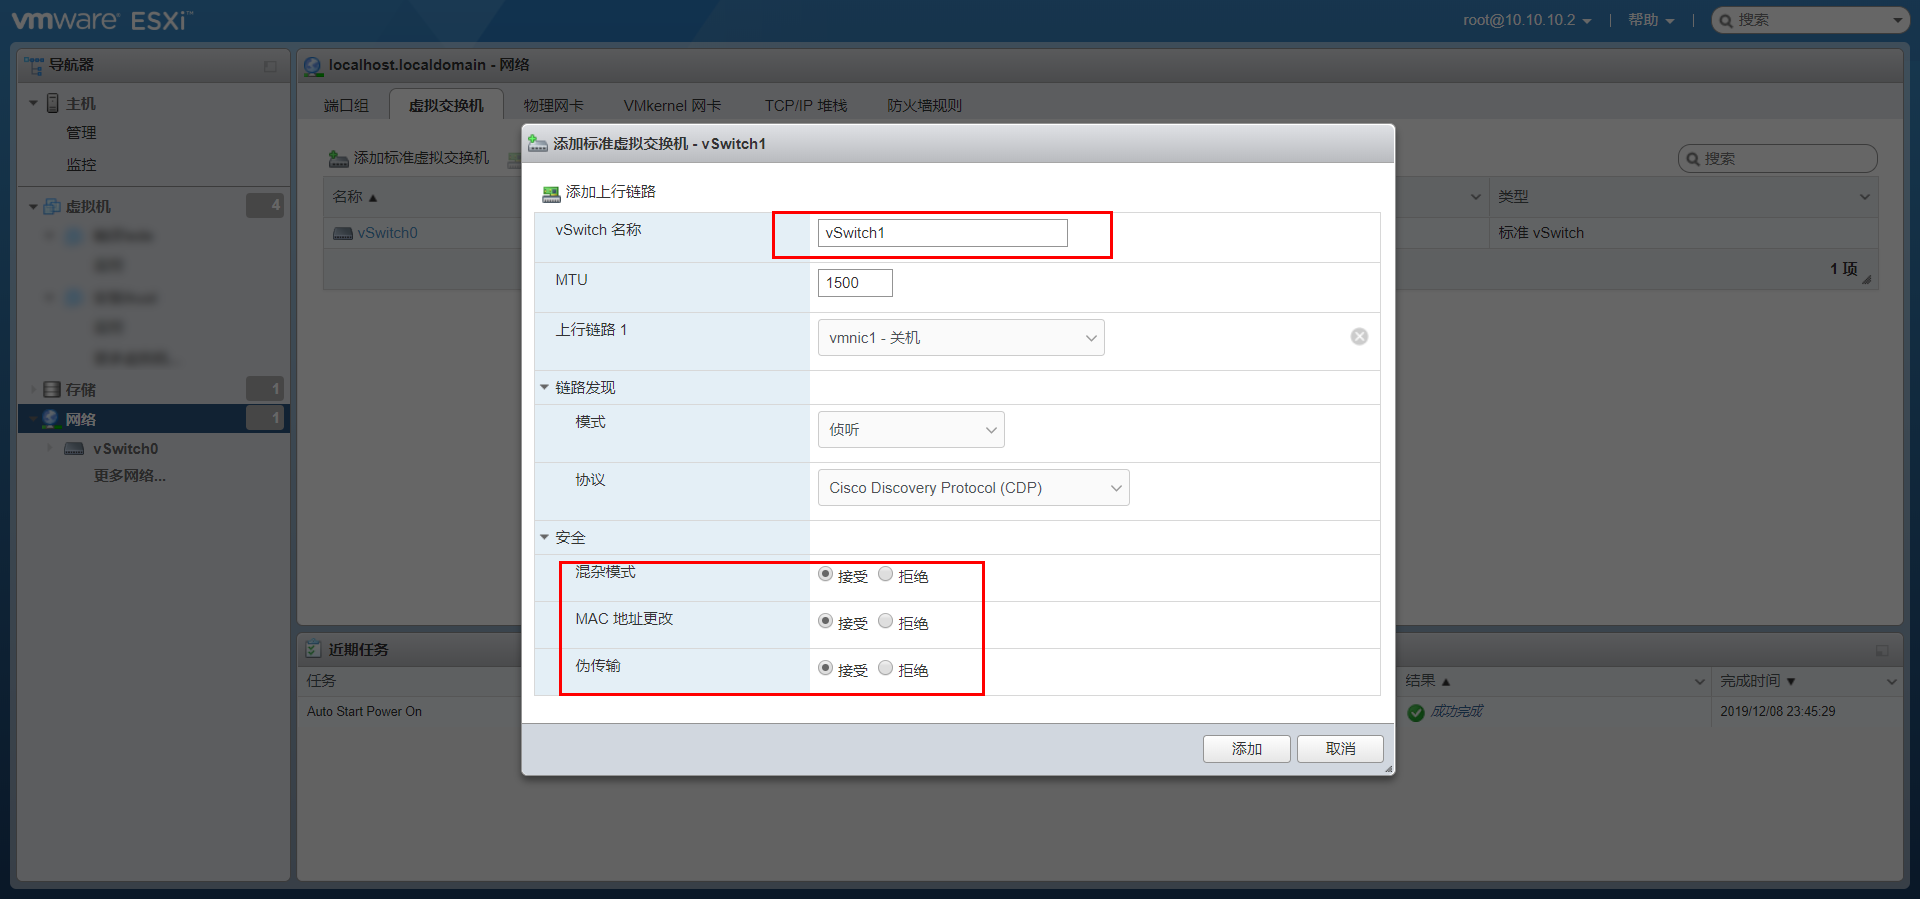
Task: Click the Add button in dialog
Action: [1246, 749]
